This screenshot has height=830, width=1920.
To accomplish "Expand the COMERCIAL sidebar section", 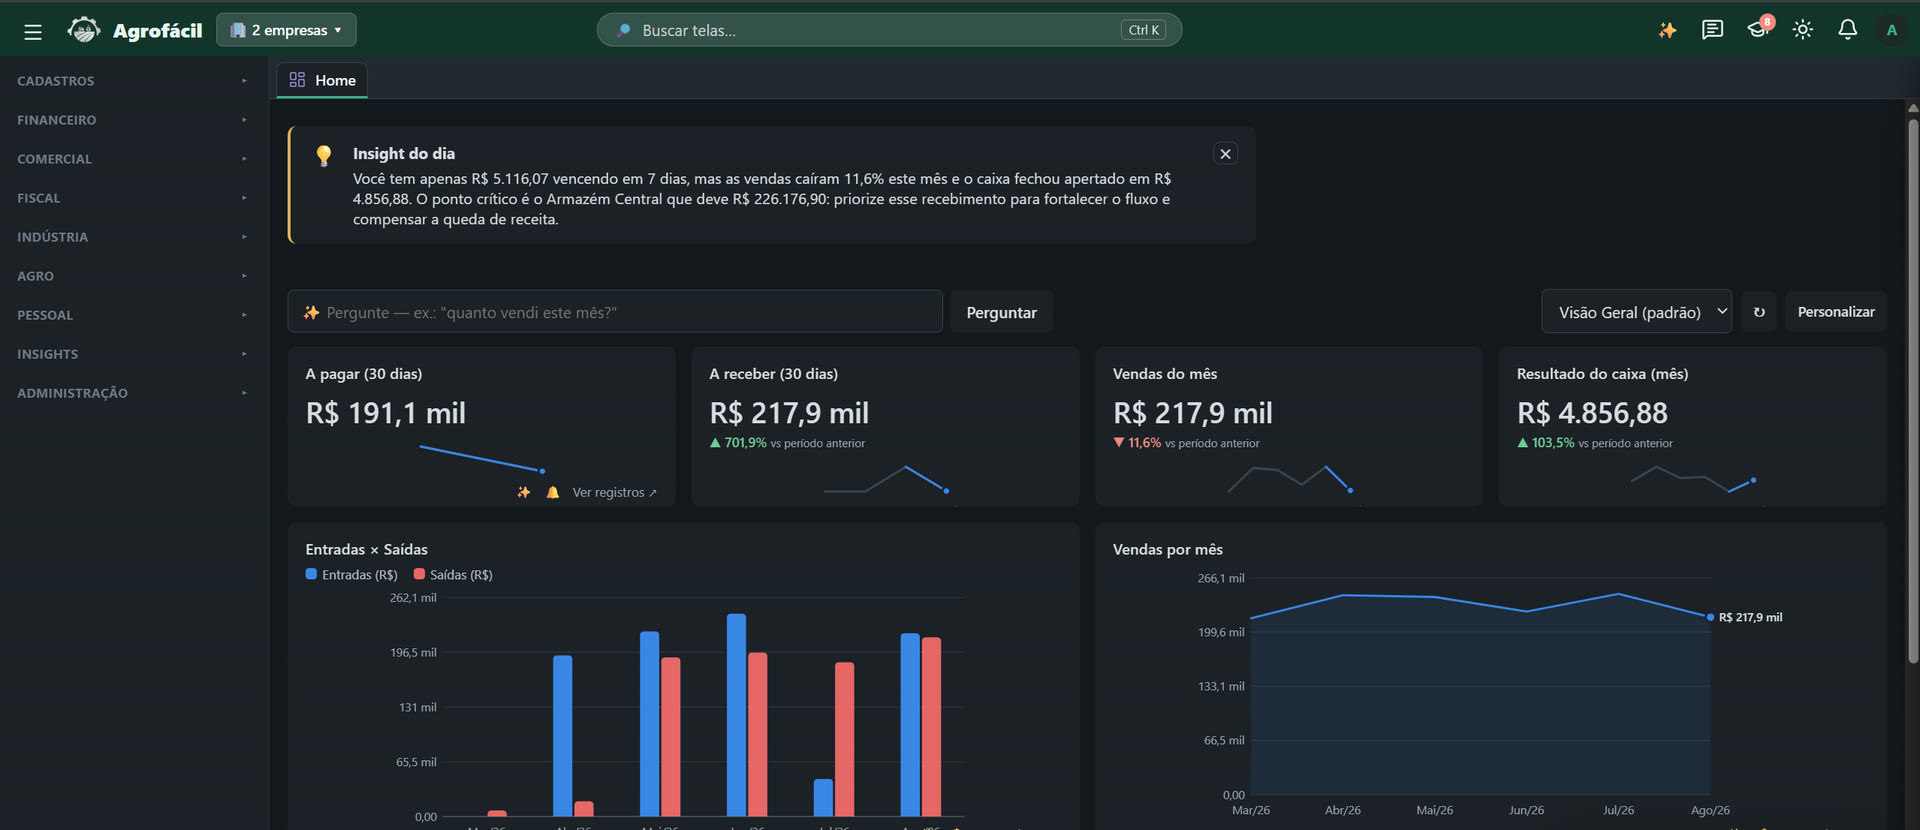I will [x=132, y=159].
